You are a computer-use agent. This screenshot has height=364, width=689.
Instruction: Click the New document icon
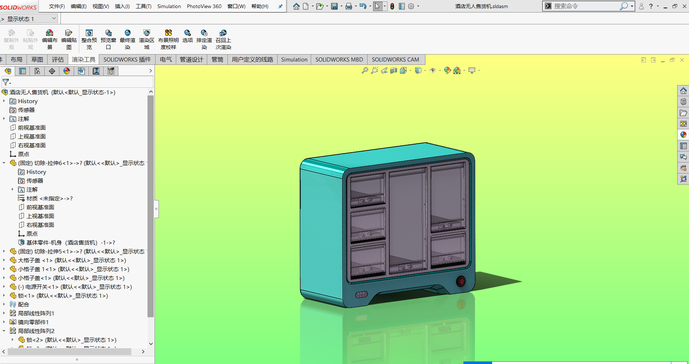tap(306, 6)
